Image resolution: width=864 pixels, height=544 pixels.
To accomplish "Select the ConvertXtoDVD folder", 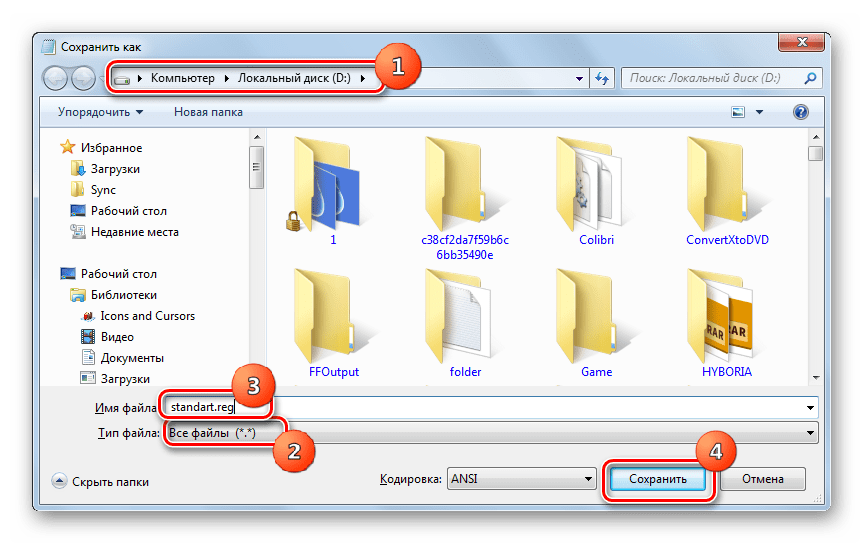I will (x=727, y=191).
